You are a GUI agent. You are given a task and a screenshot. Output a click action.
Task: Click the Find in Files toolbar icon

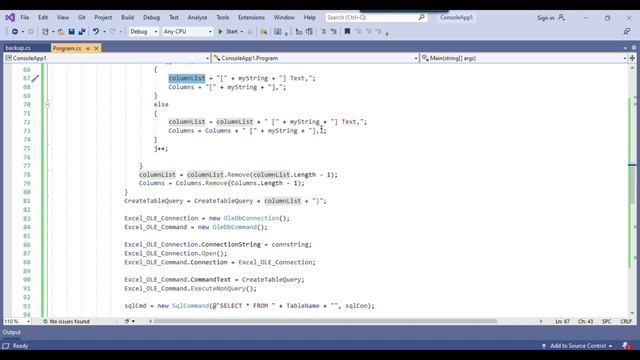(x=264, y=31)
